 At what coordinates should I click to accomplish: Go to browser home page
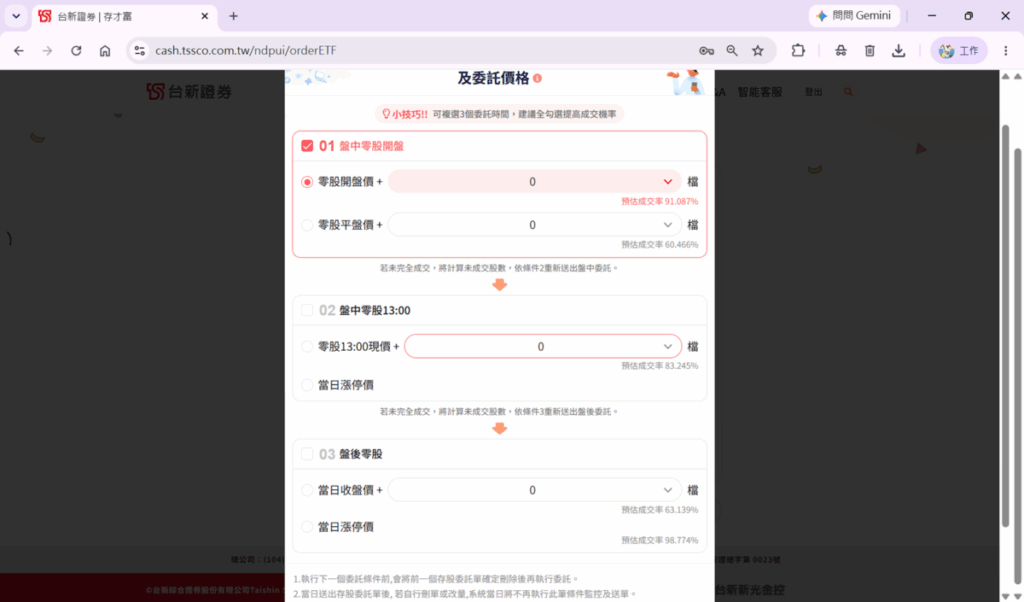pos(104,51)
